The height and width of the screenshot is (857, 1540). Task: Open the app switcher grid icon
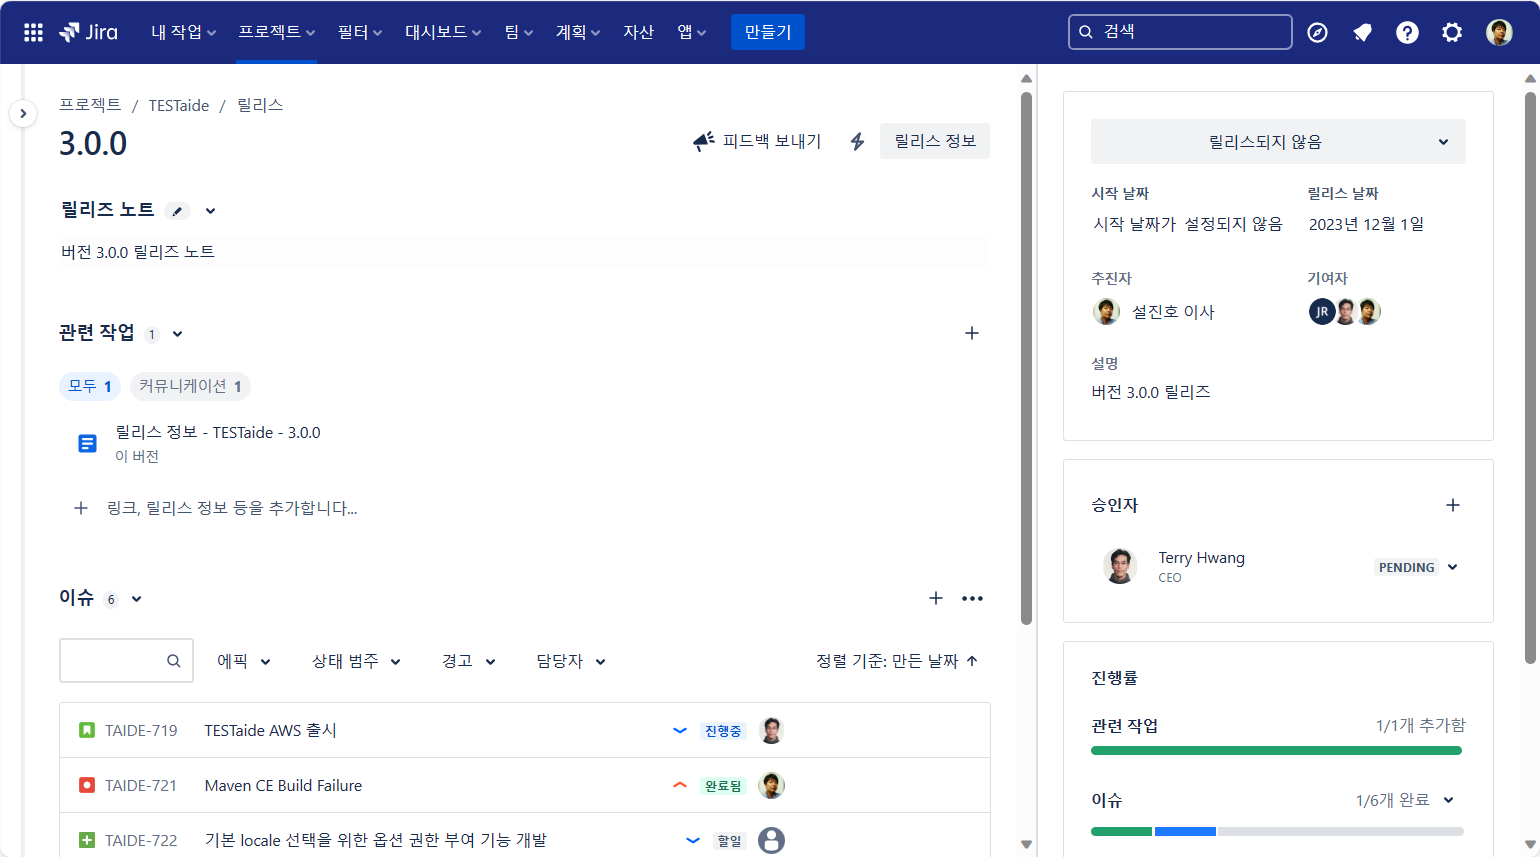[33, 32]
